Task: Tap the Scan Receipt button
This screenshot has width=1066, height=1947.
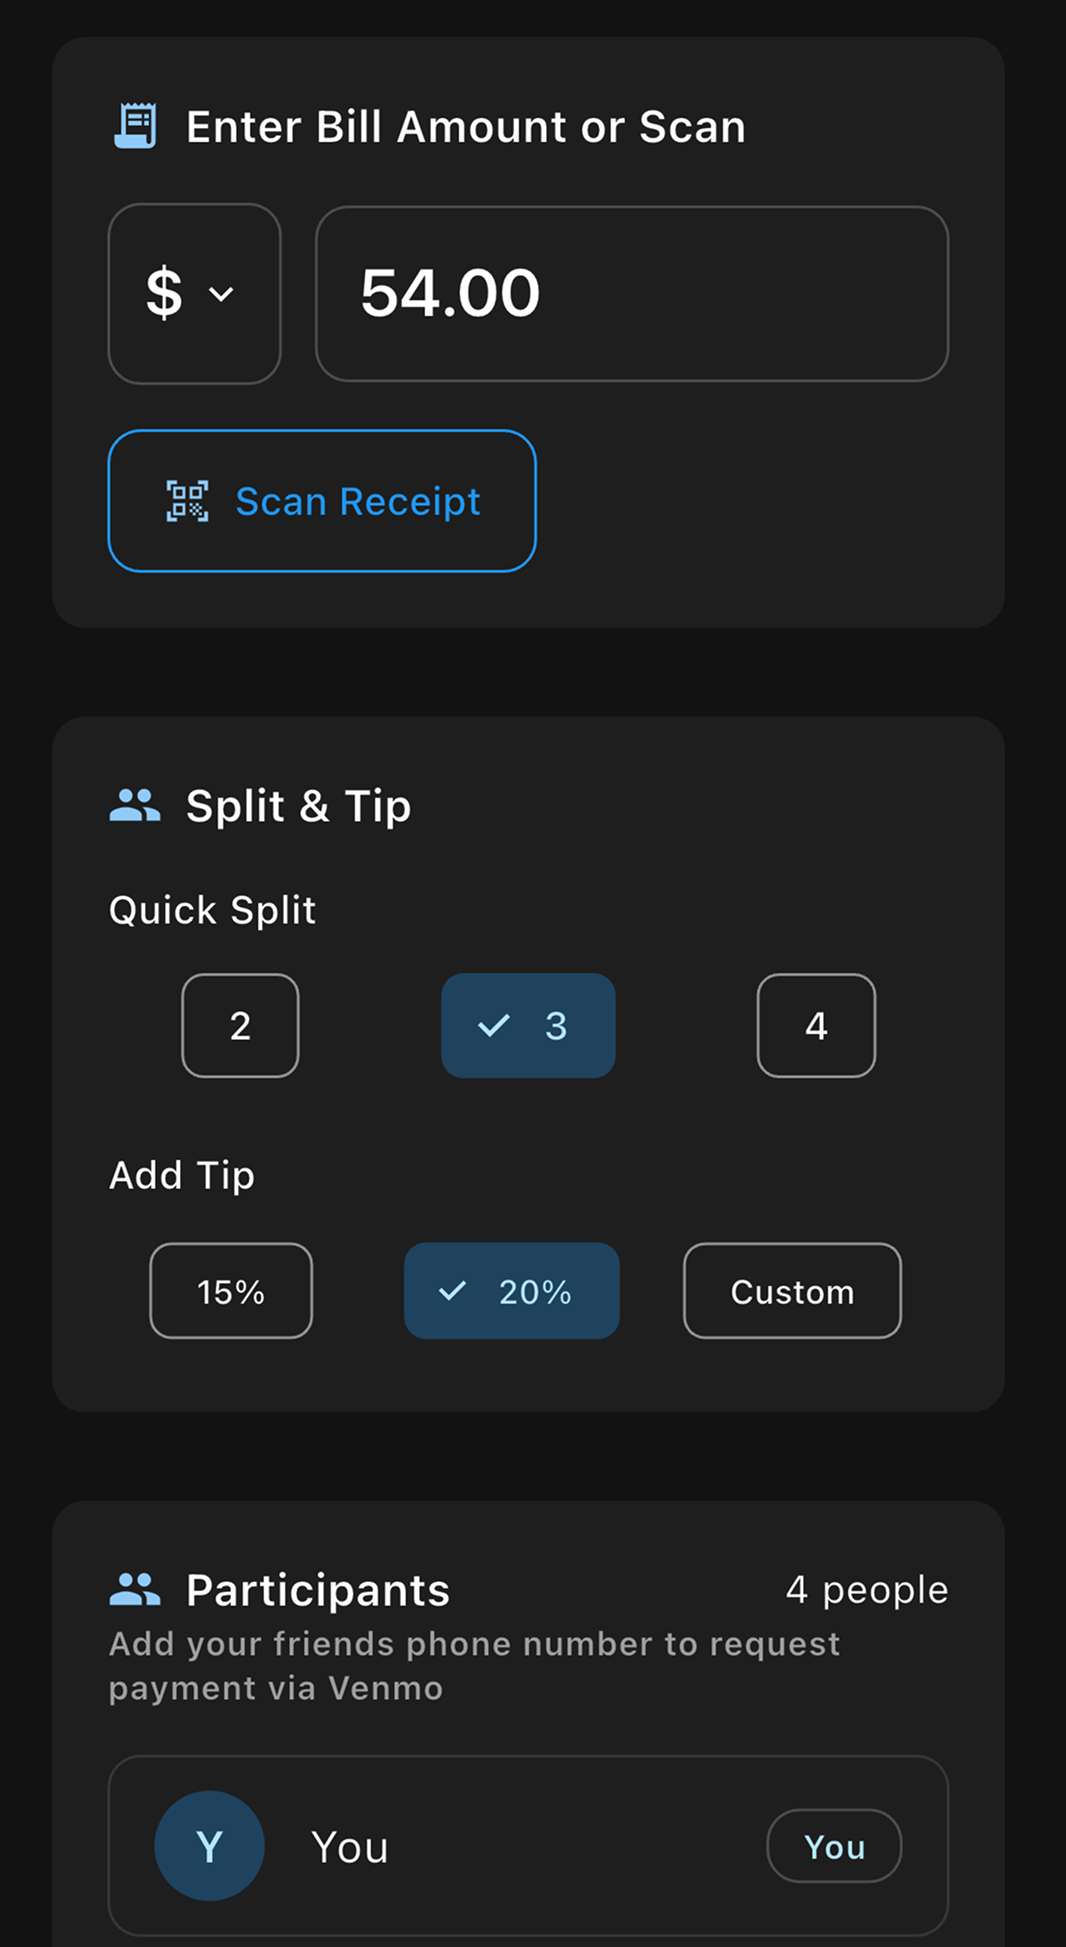Action: (x=322, y=501)
